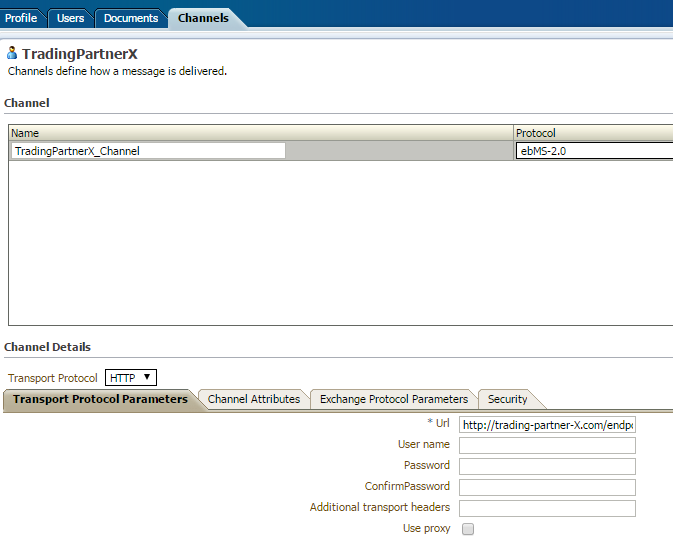673x553 pixels.
Task: Click the Use proxy label
Action: pyautogui.click(x=427, y=529)
